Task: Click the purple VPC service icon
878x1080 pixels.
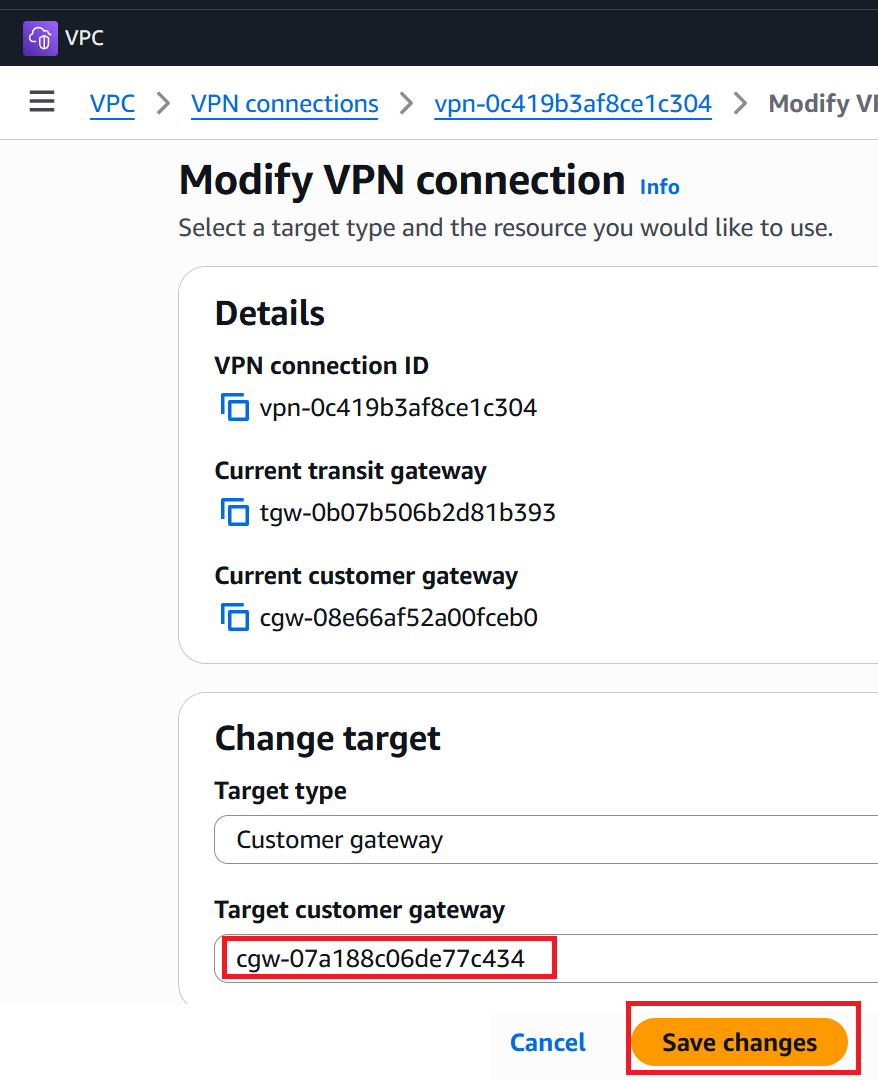Action: (x=40, y=38)
